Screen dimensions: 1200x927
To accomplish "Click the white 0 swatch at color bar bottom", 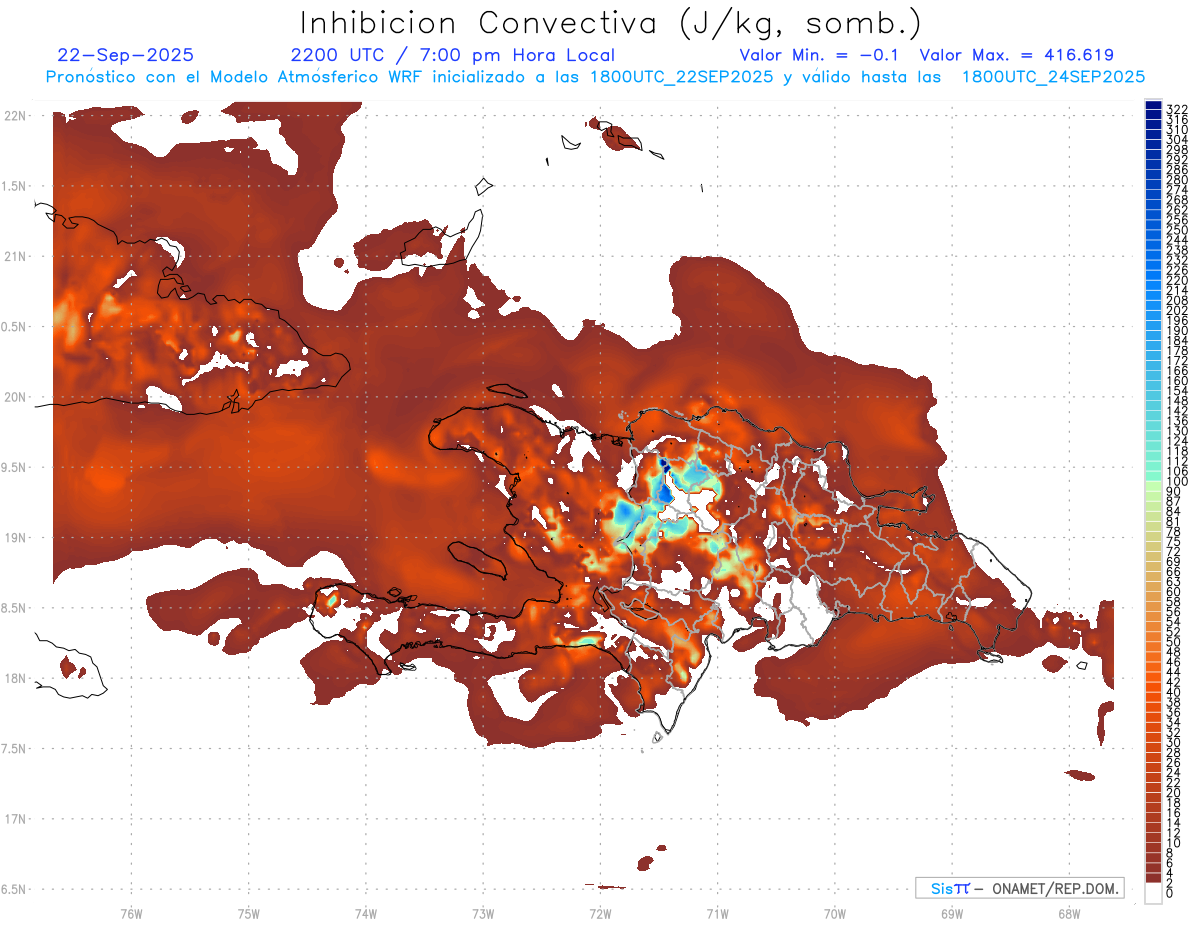I will click(x=1153, y=895).
